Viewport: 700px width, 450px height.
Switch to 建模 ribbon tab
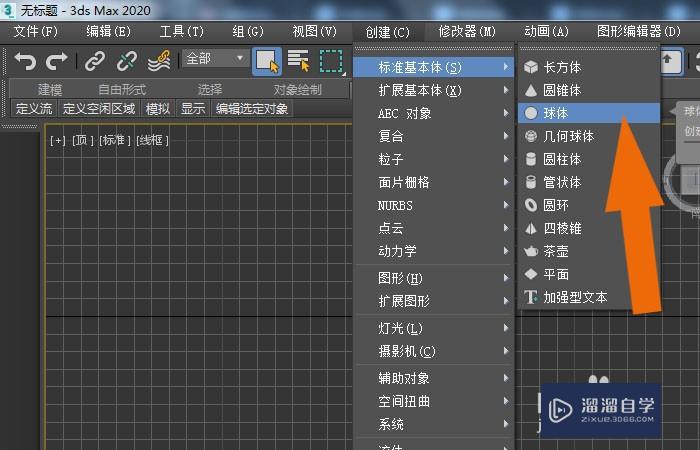click(x=50, y=90)
